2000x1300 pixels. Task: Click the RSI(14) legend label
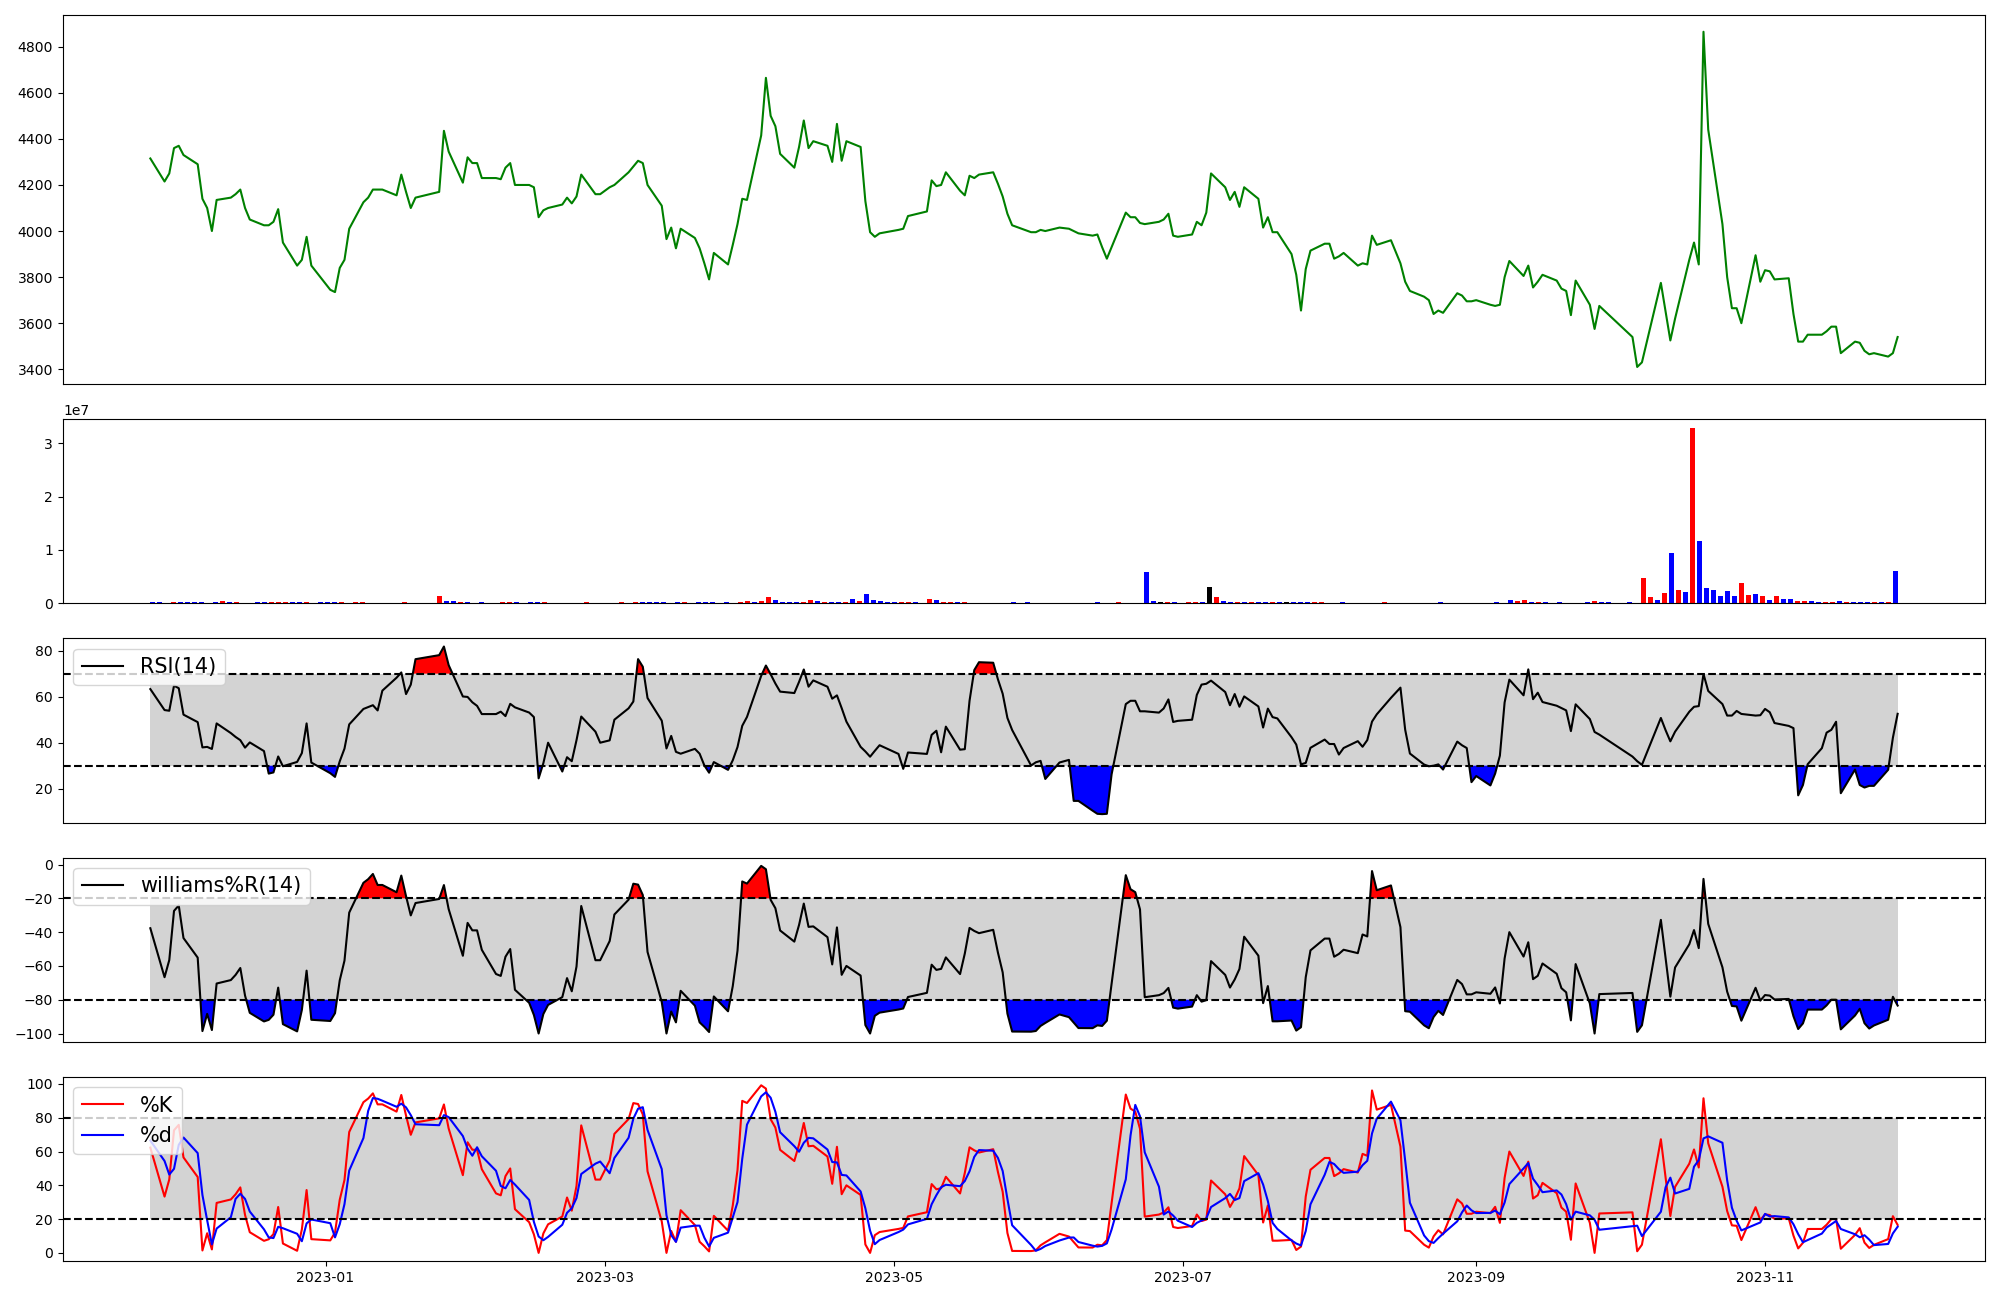[177, 666]
